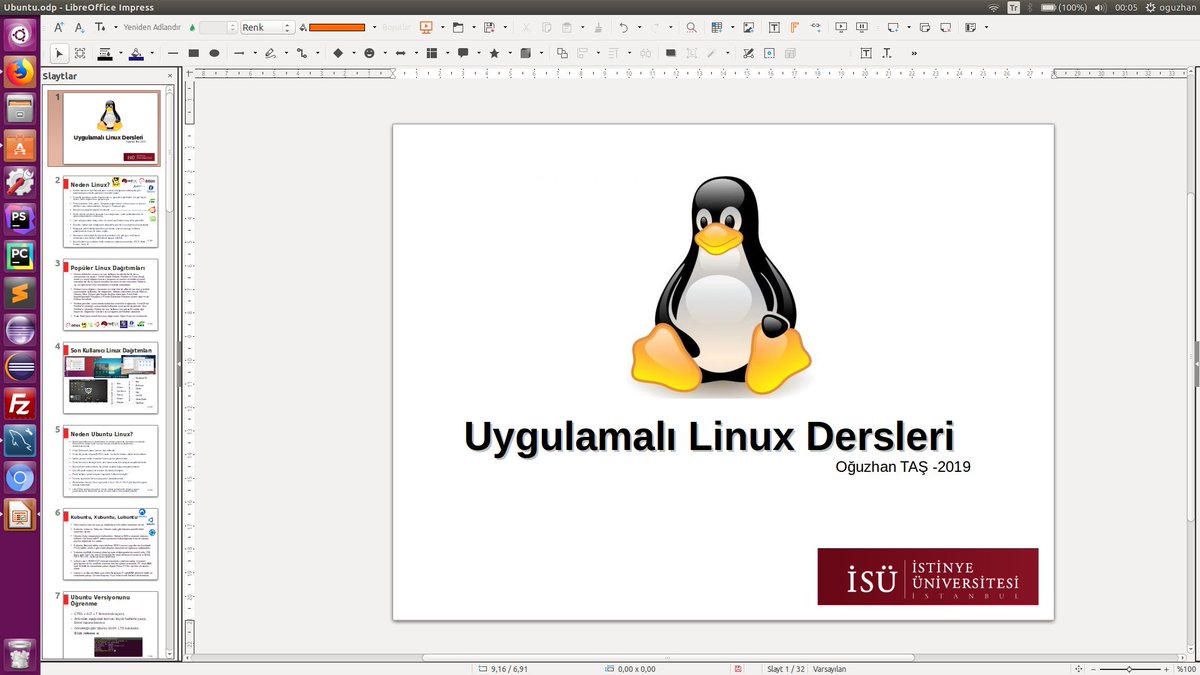Open FileZilla from the Ubuntu dock
The image size is (1200, 675).
pyautogui.click(x=19, y=403)
